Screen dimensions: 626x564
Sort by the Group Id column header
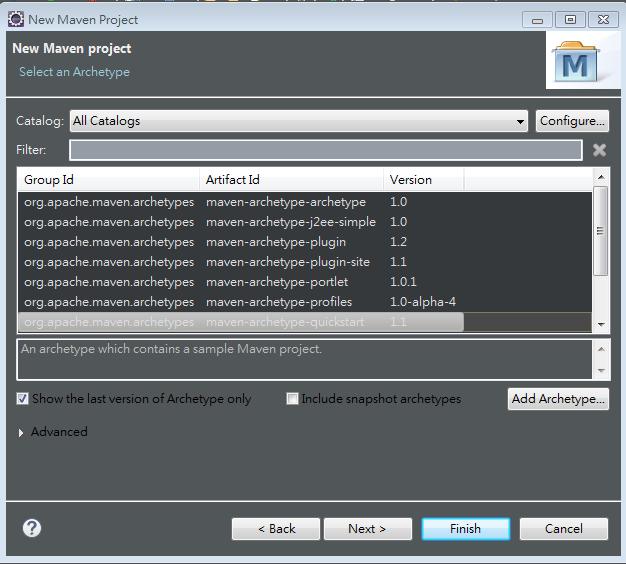[x=109, y=180]
